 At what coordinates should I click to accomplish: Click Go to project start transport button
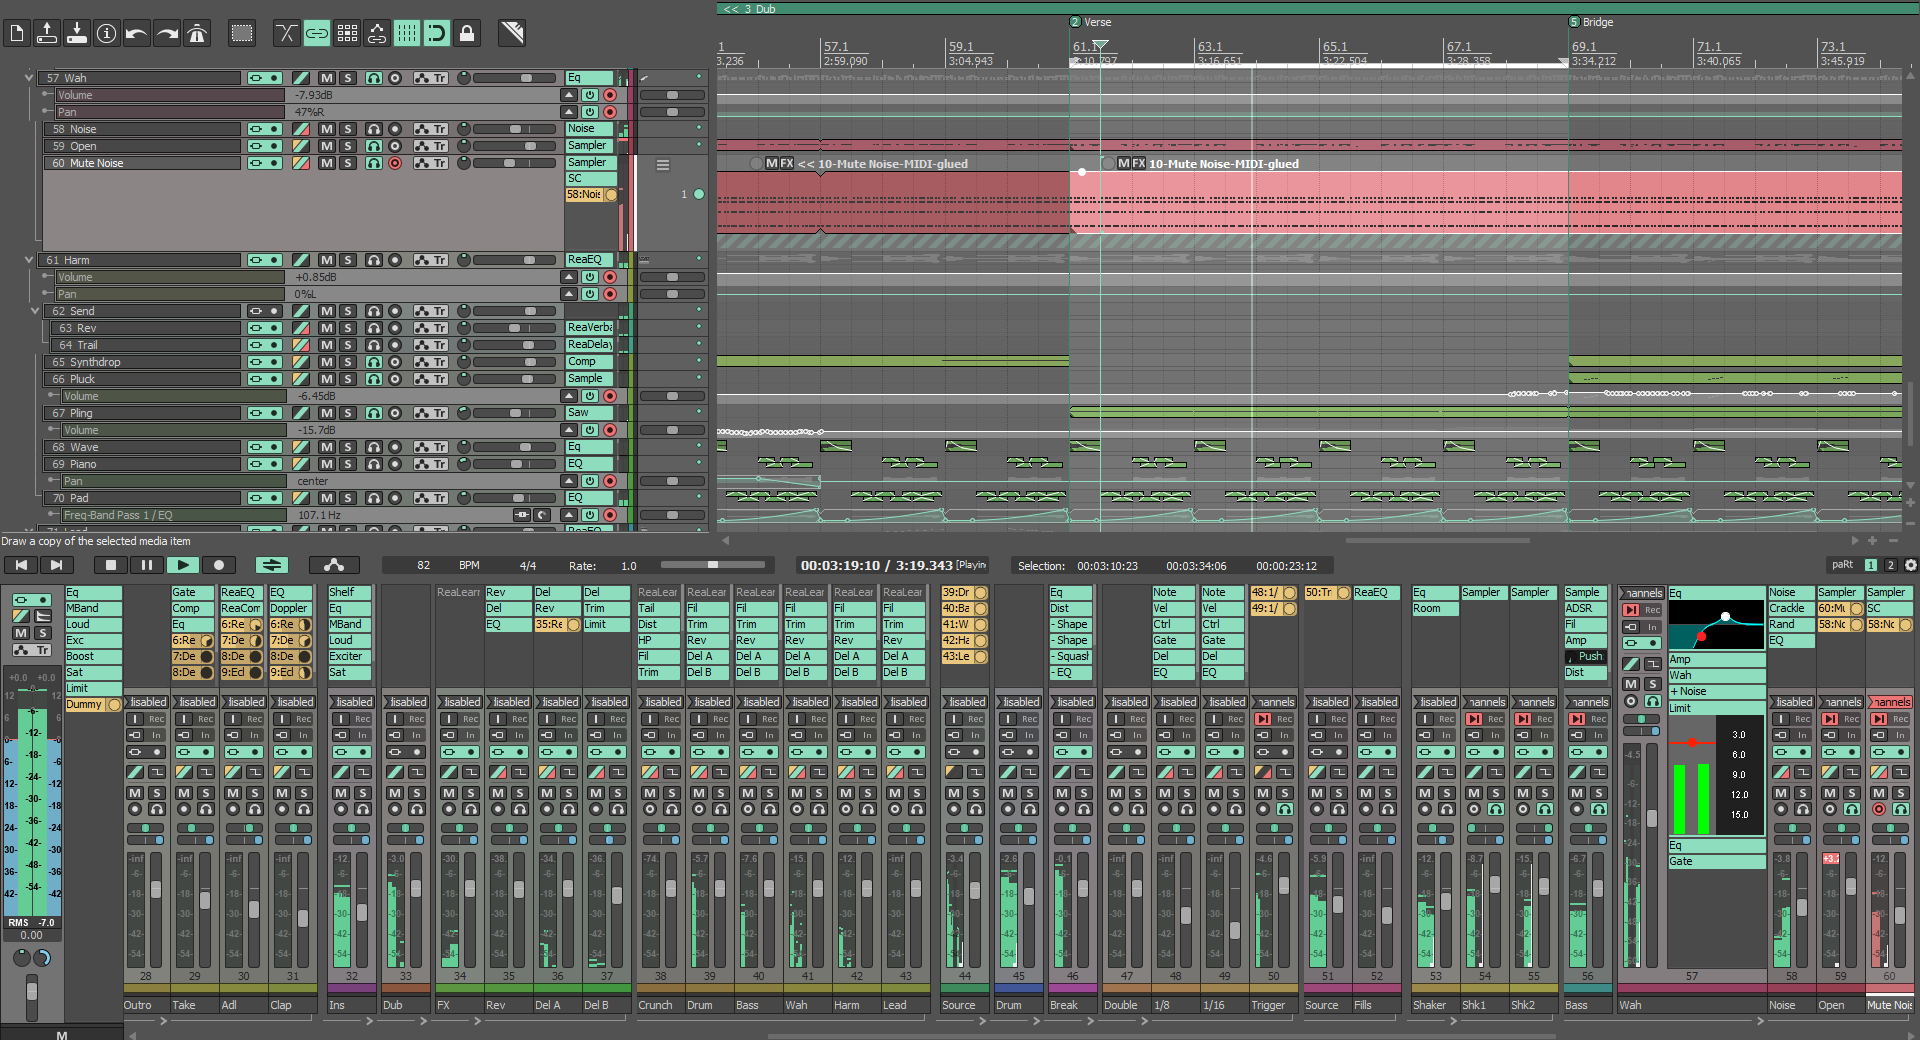click(20, 565)
